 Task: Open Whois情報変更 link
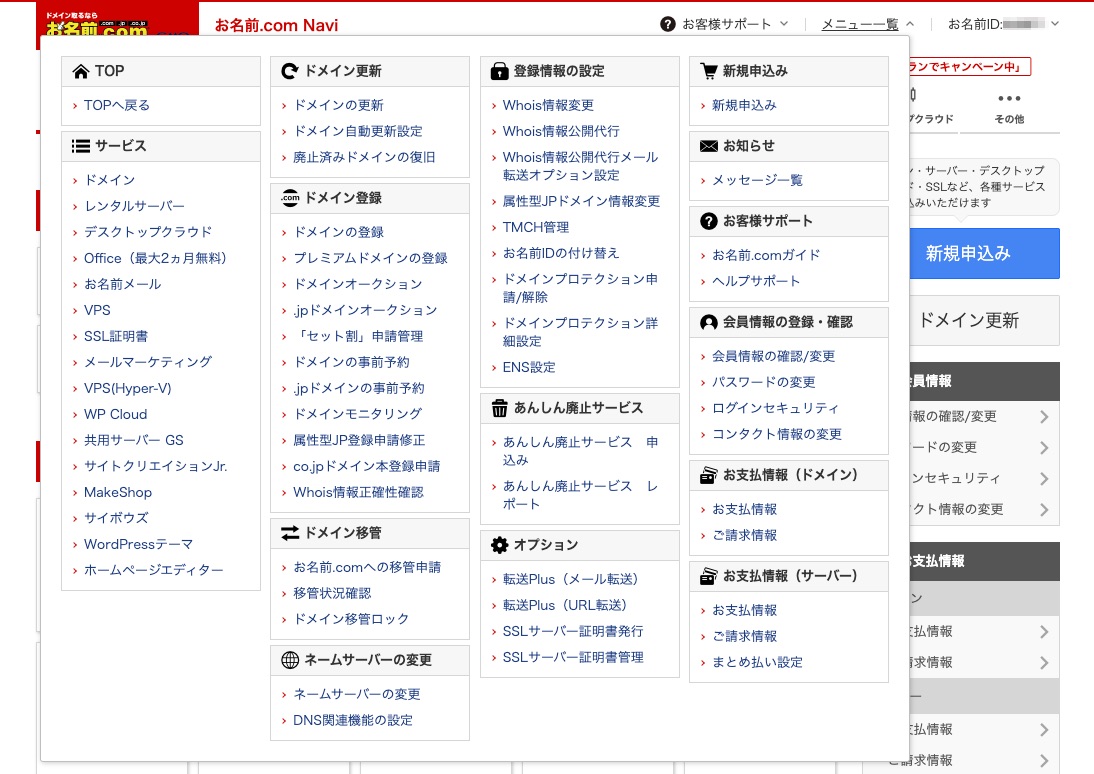click(x=548, y=105)
